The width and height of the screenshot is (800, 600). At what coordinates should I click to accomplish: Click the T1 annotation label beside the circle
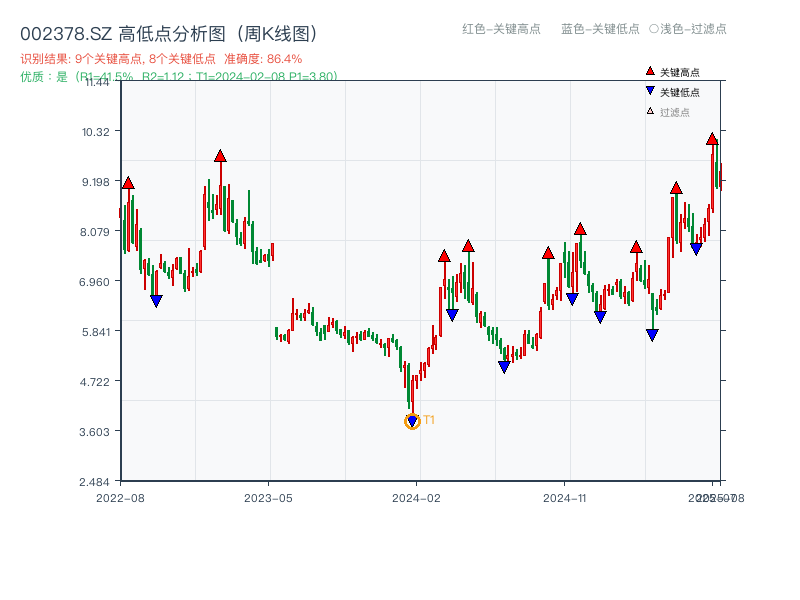click(x=429, y=420)
